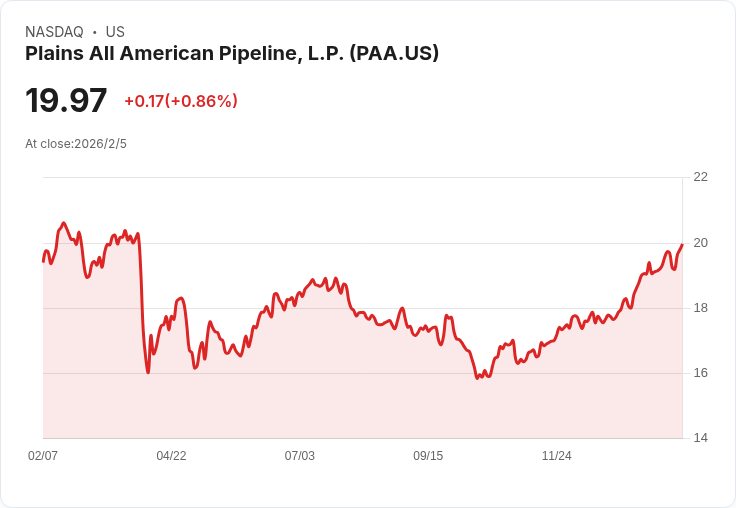Select the 04/22 date on the x-axis
The height and width of the screenshot is (508, 736).
pyautogui.click(x=171, y=456)
